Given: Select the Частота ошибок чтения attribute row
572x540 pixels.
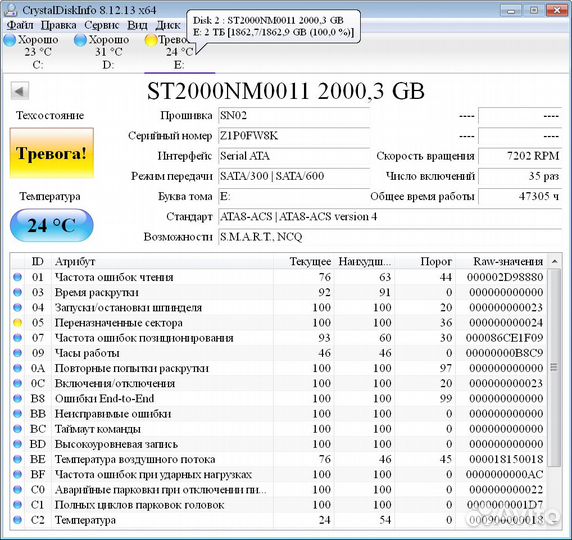Looking at the screenshot, I should 279,277.
